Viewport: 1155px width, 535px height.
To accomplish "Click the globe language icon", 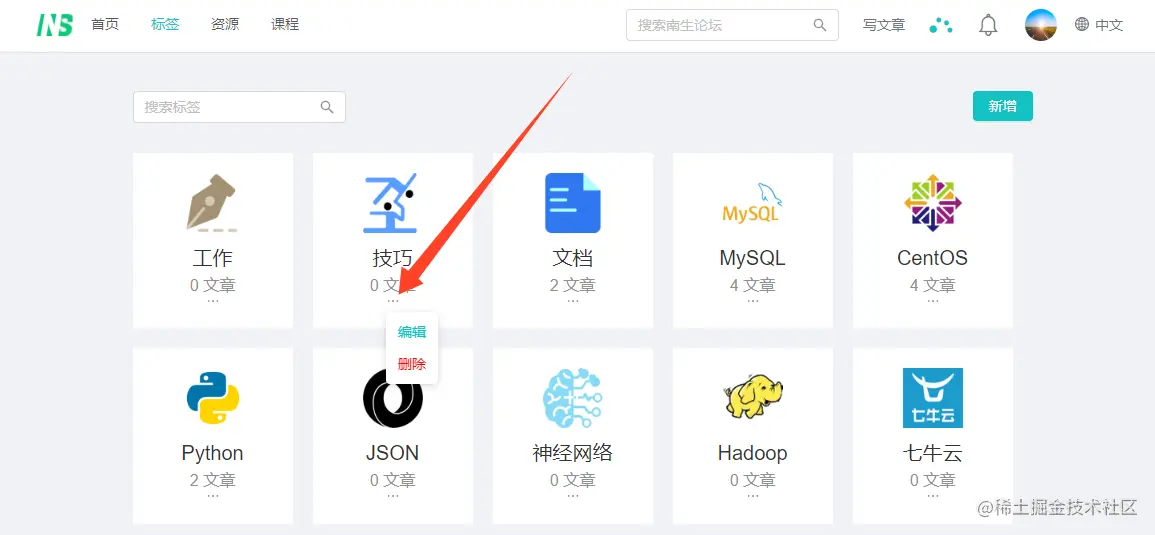I will 1081,24.
